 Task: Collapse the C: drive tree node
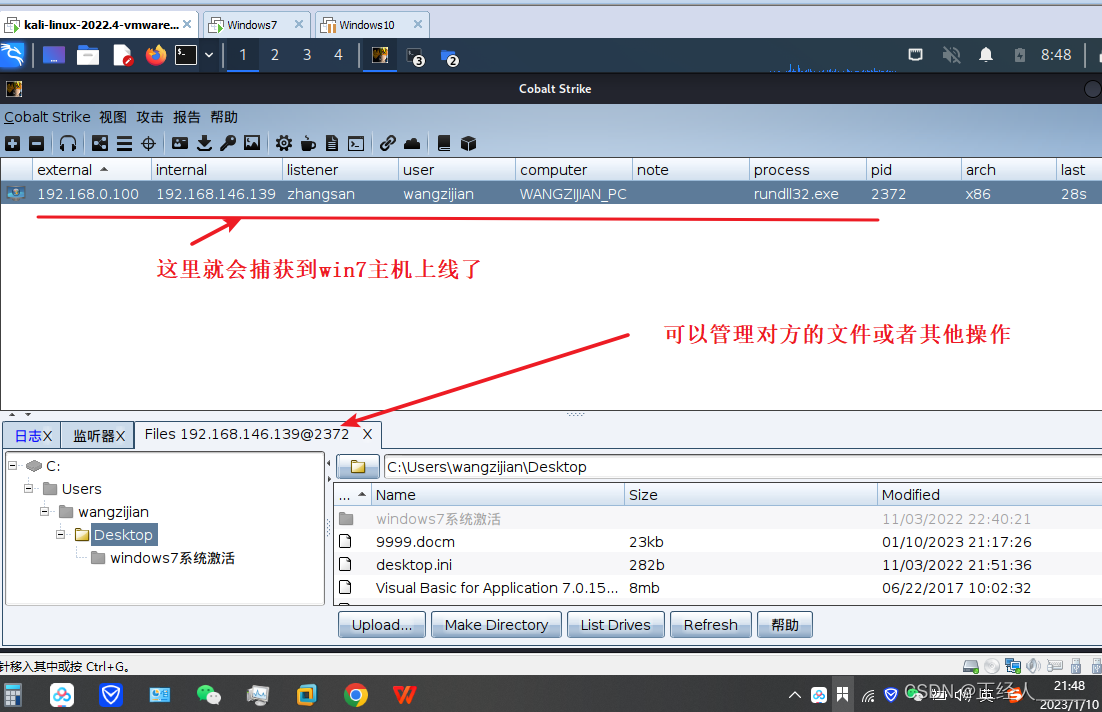(x=13, y=466)
